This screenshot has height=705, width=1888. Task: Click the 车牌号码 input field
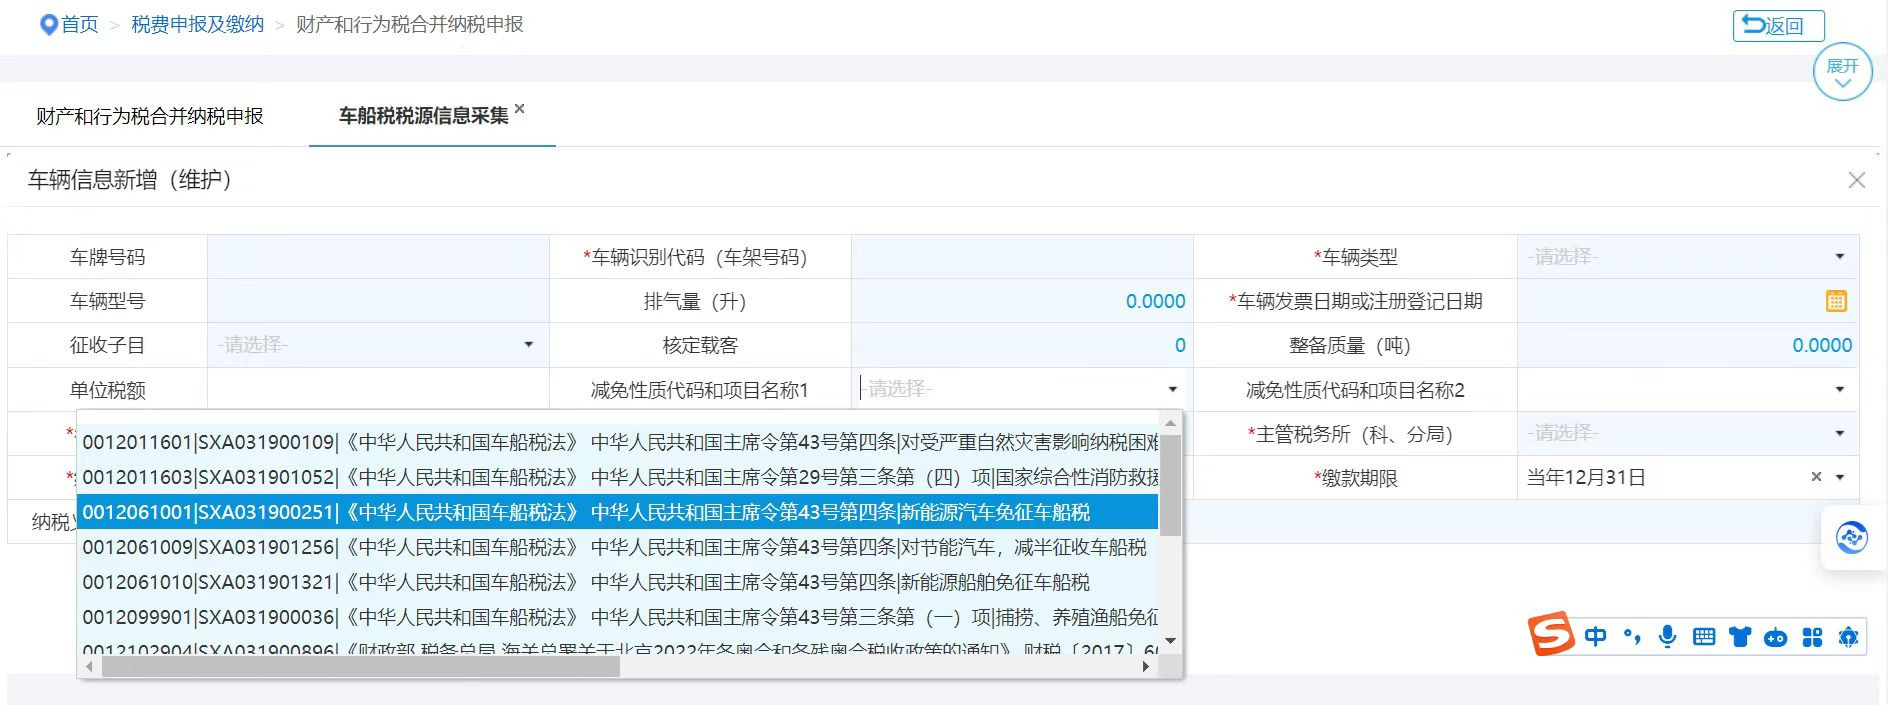coord(378,257)
